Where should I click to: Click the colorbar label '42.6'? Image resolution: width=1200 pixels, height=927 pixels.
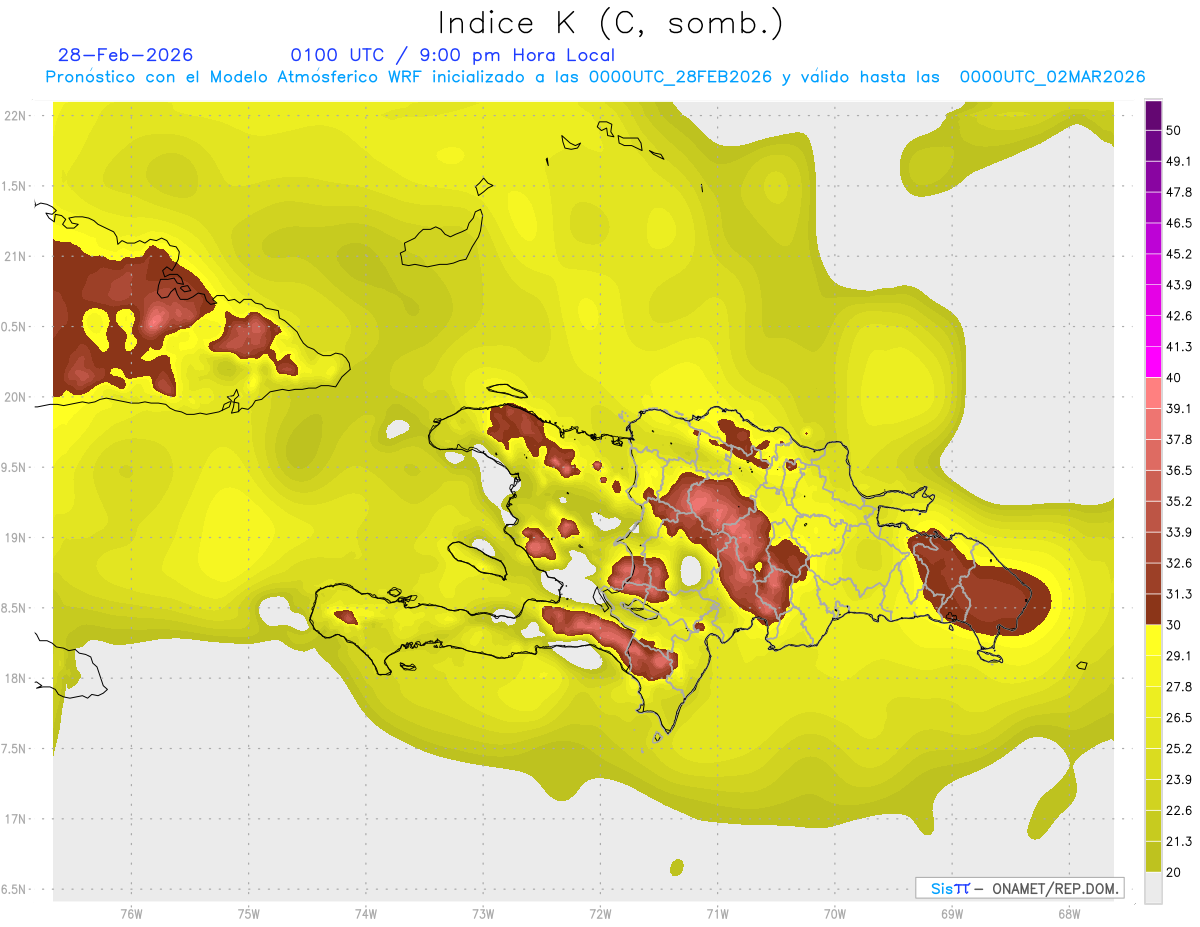click(1178, 316)
